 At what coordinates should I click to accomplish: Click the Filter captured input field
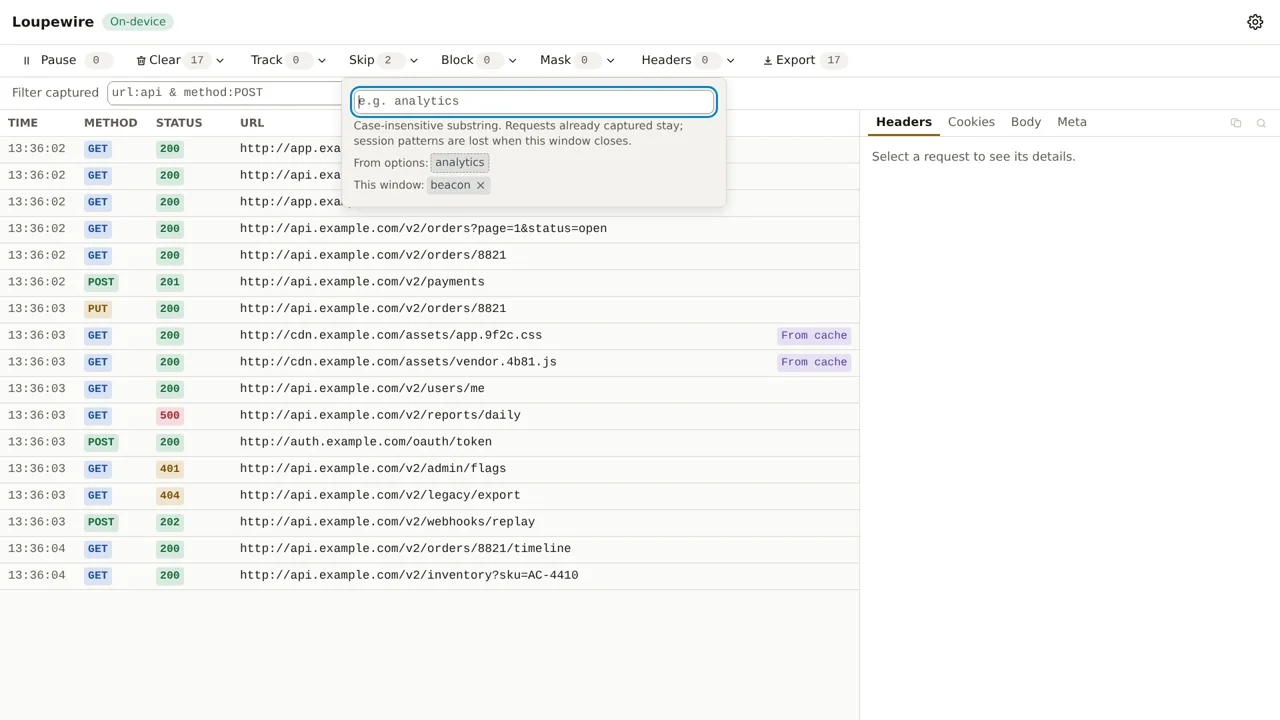pos(225,92)
